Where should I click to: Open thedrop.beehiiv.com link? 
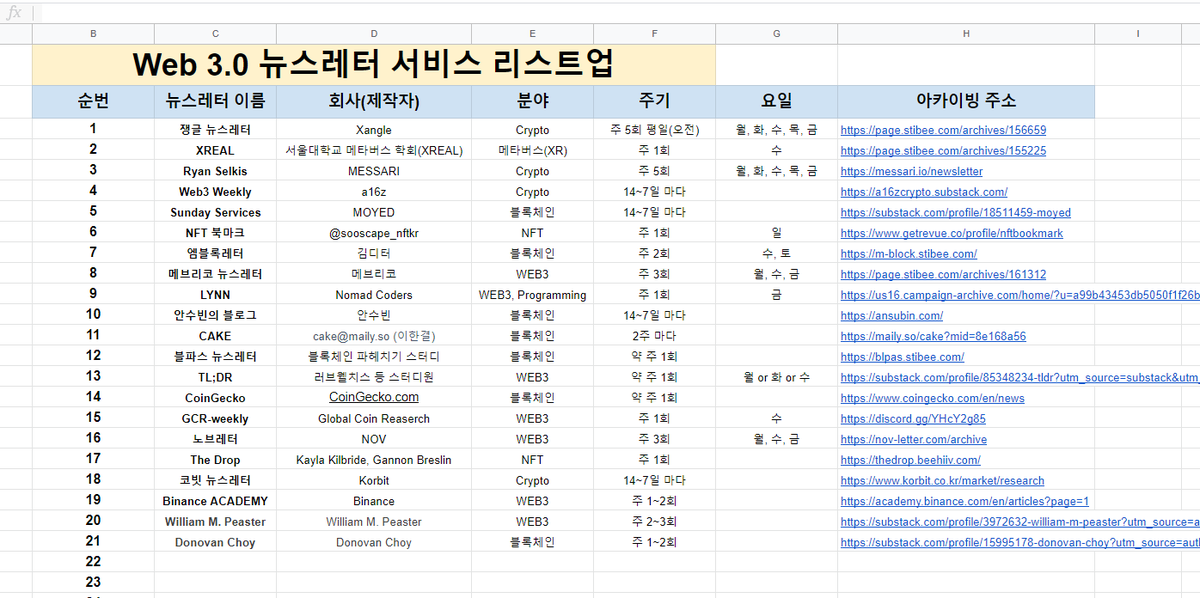click(x=910, y=460)
